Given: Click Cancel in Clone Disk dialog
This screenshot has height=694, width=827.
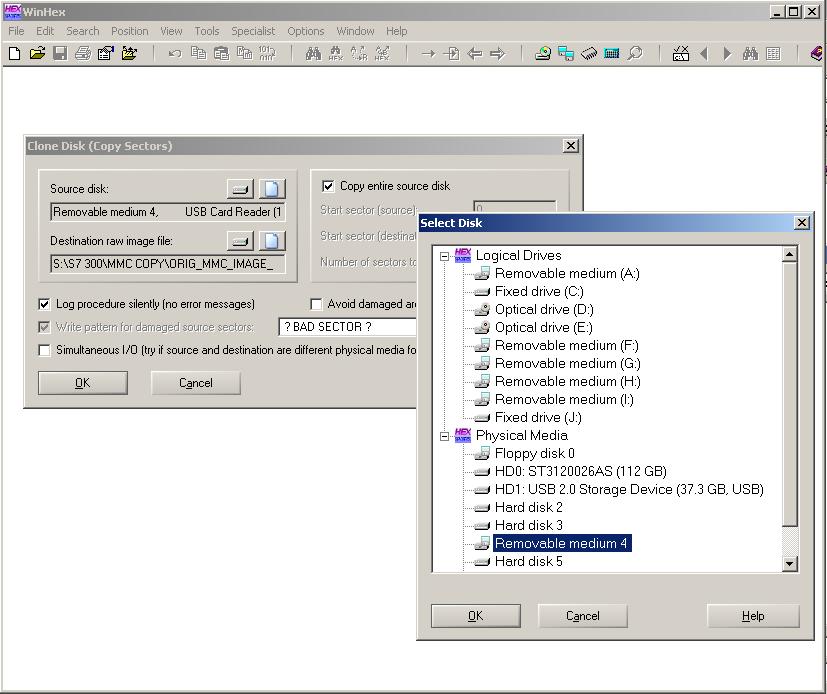Looking at the screenshot, I should pyautogui.click(x=196, y=383).
